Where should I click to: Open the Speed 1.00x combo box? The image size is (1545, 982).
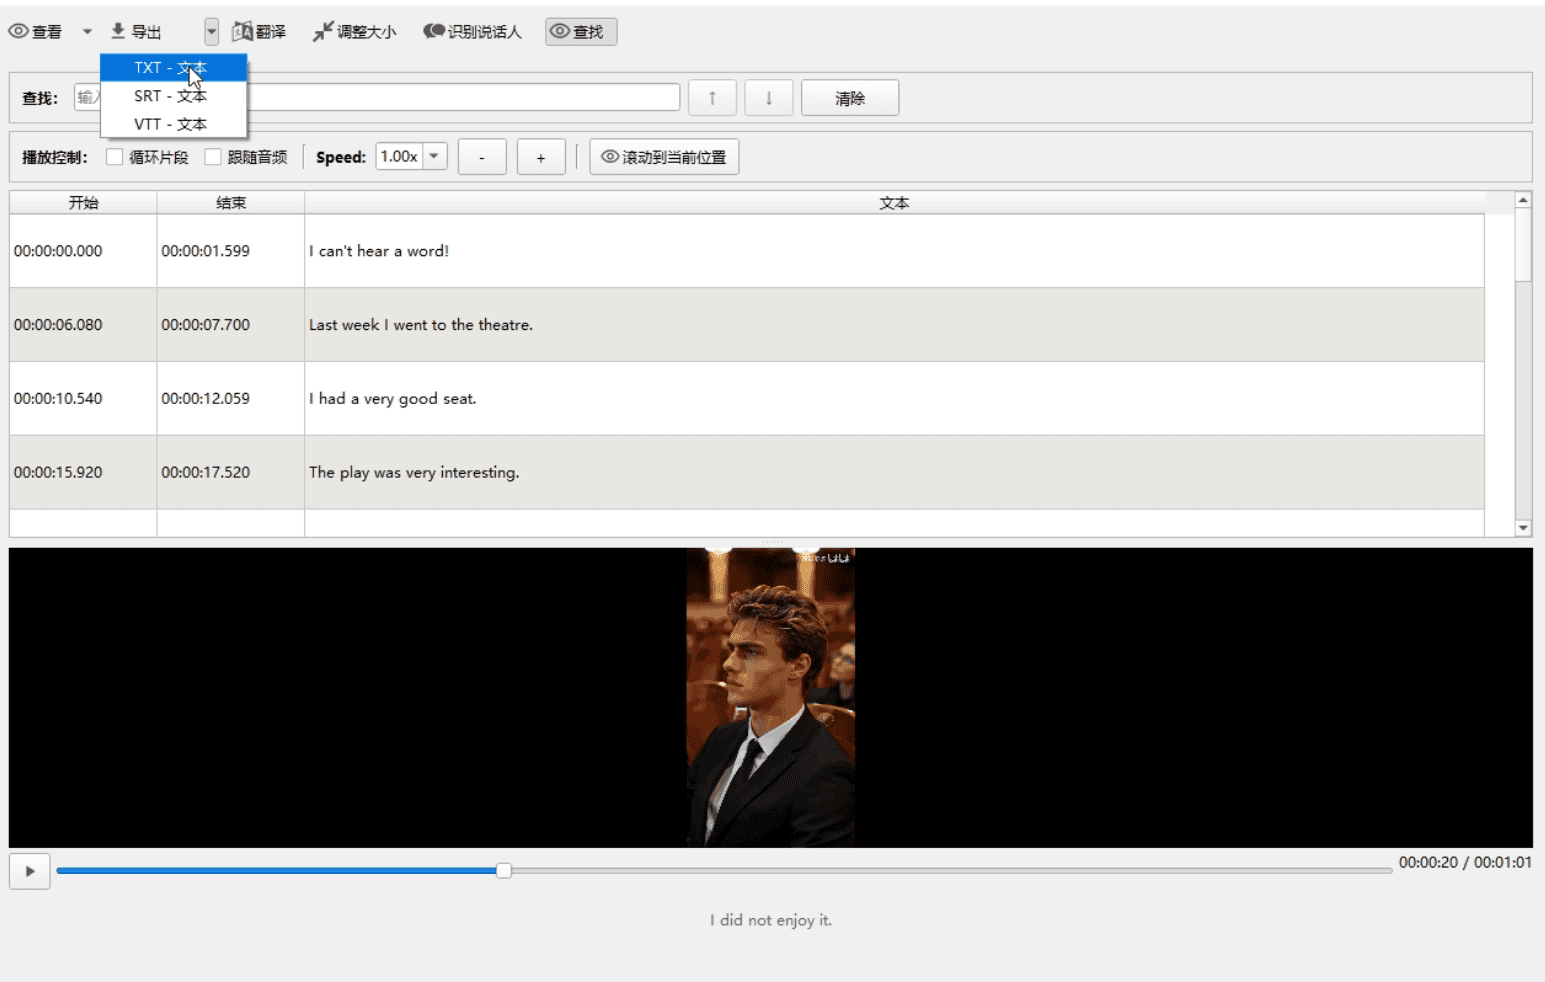coord(411,156)
